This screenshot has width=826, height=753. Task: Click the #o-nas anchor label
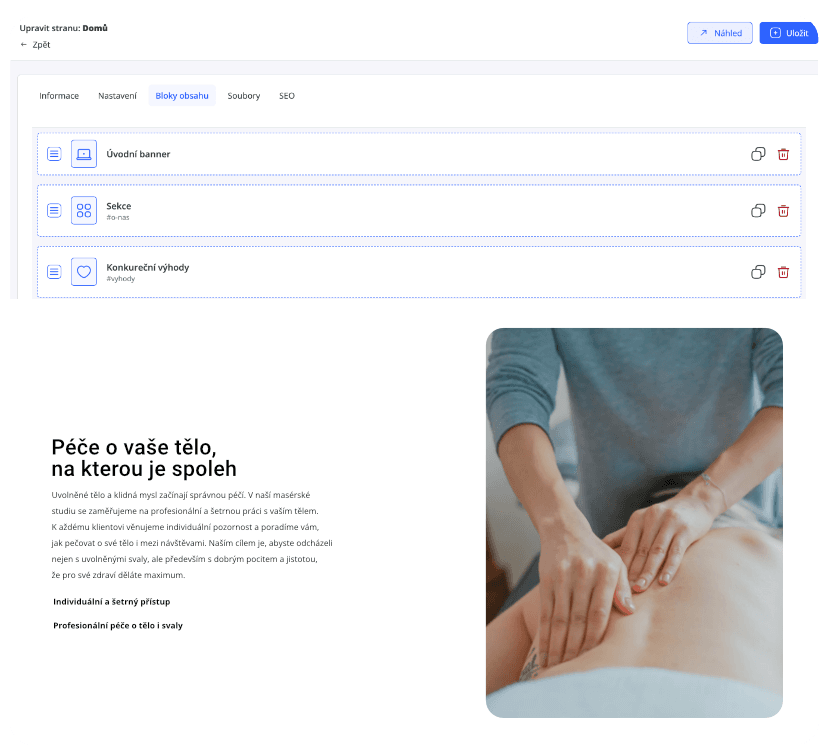117,218
